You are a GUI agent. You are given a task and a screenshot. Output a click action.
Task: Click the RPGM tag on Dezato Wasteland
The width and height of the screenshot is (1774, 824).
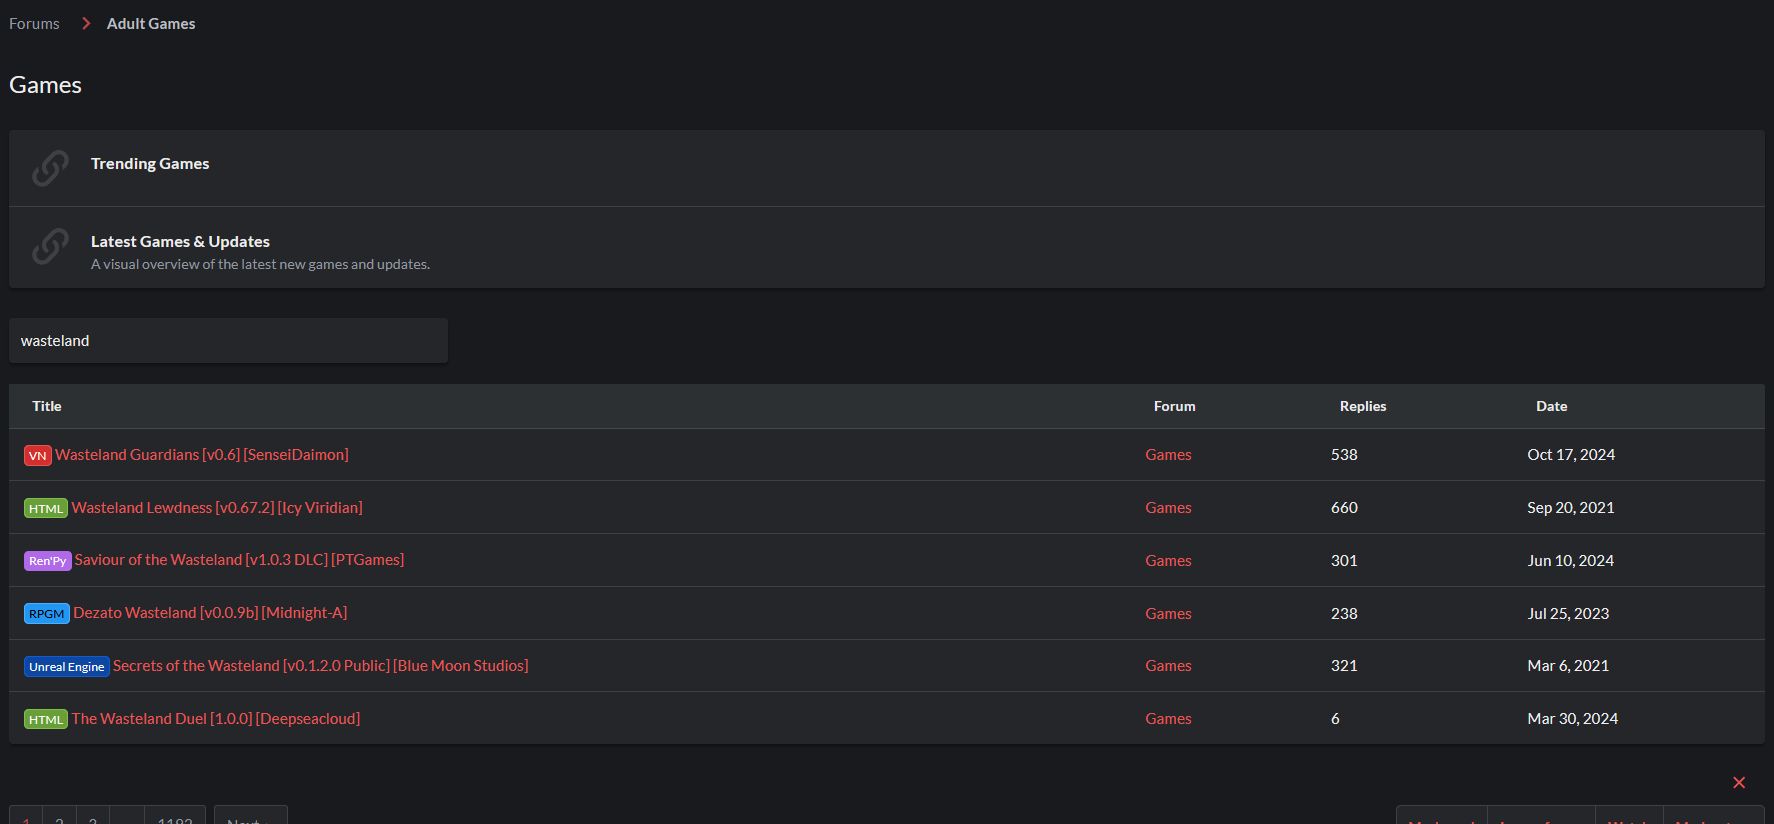pos(47,613)
